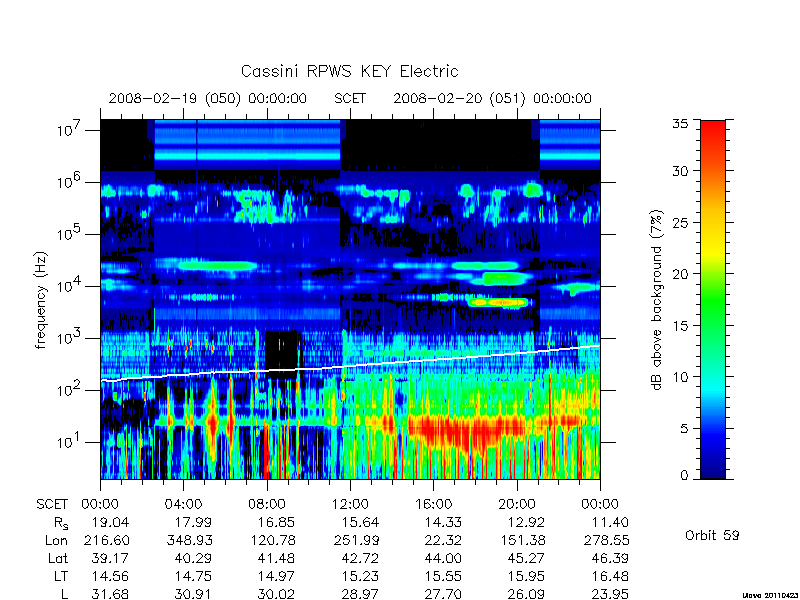
Task: Click the L value '23.95'
Action: click(x=609, y=594)
